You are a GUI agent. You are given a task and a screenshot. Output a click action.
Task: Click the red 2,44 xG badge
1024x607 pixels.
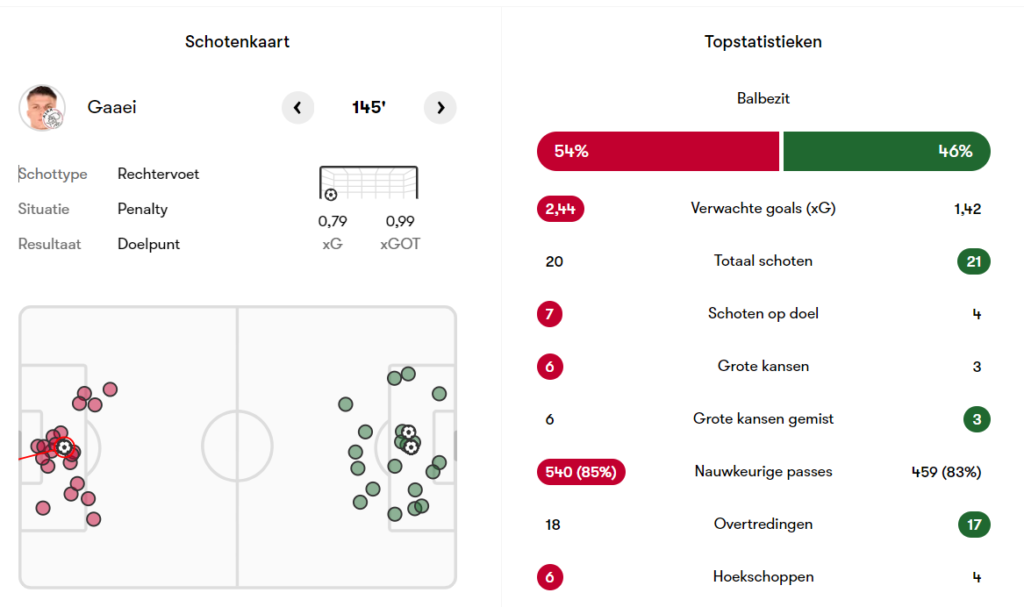(x=560, y=209)
